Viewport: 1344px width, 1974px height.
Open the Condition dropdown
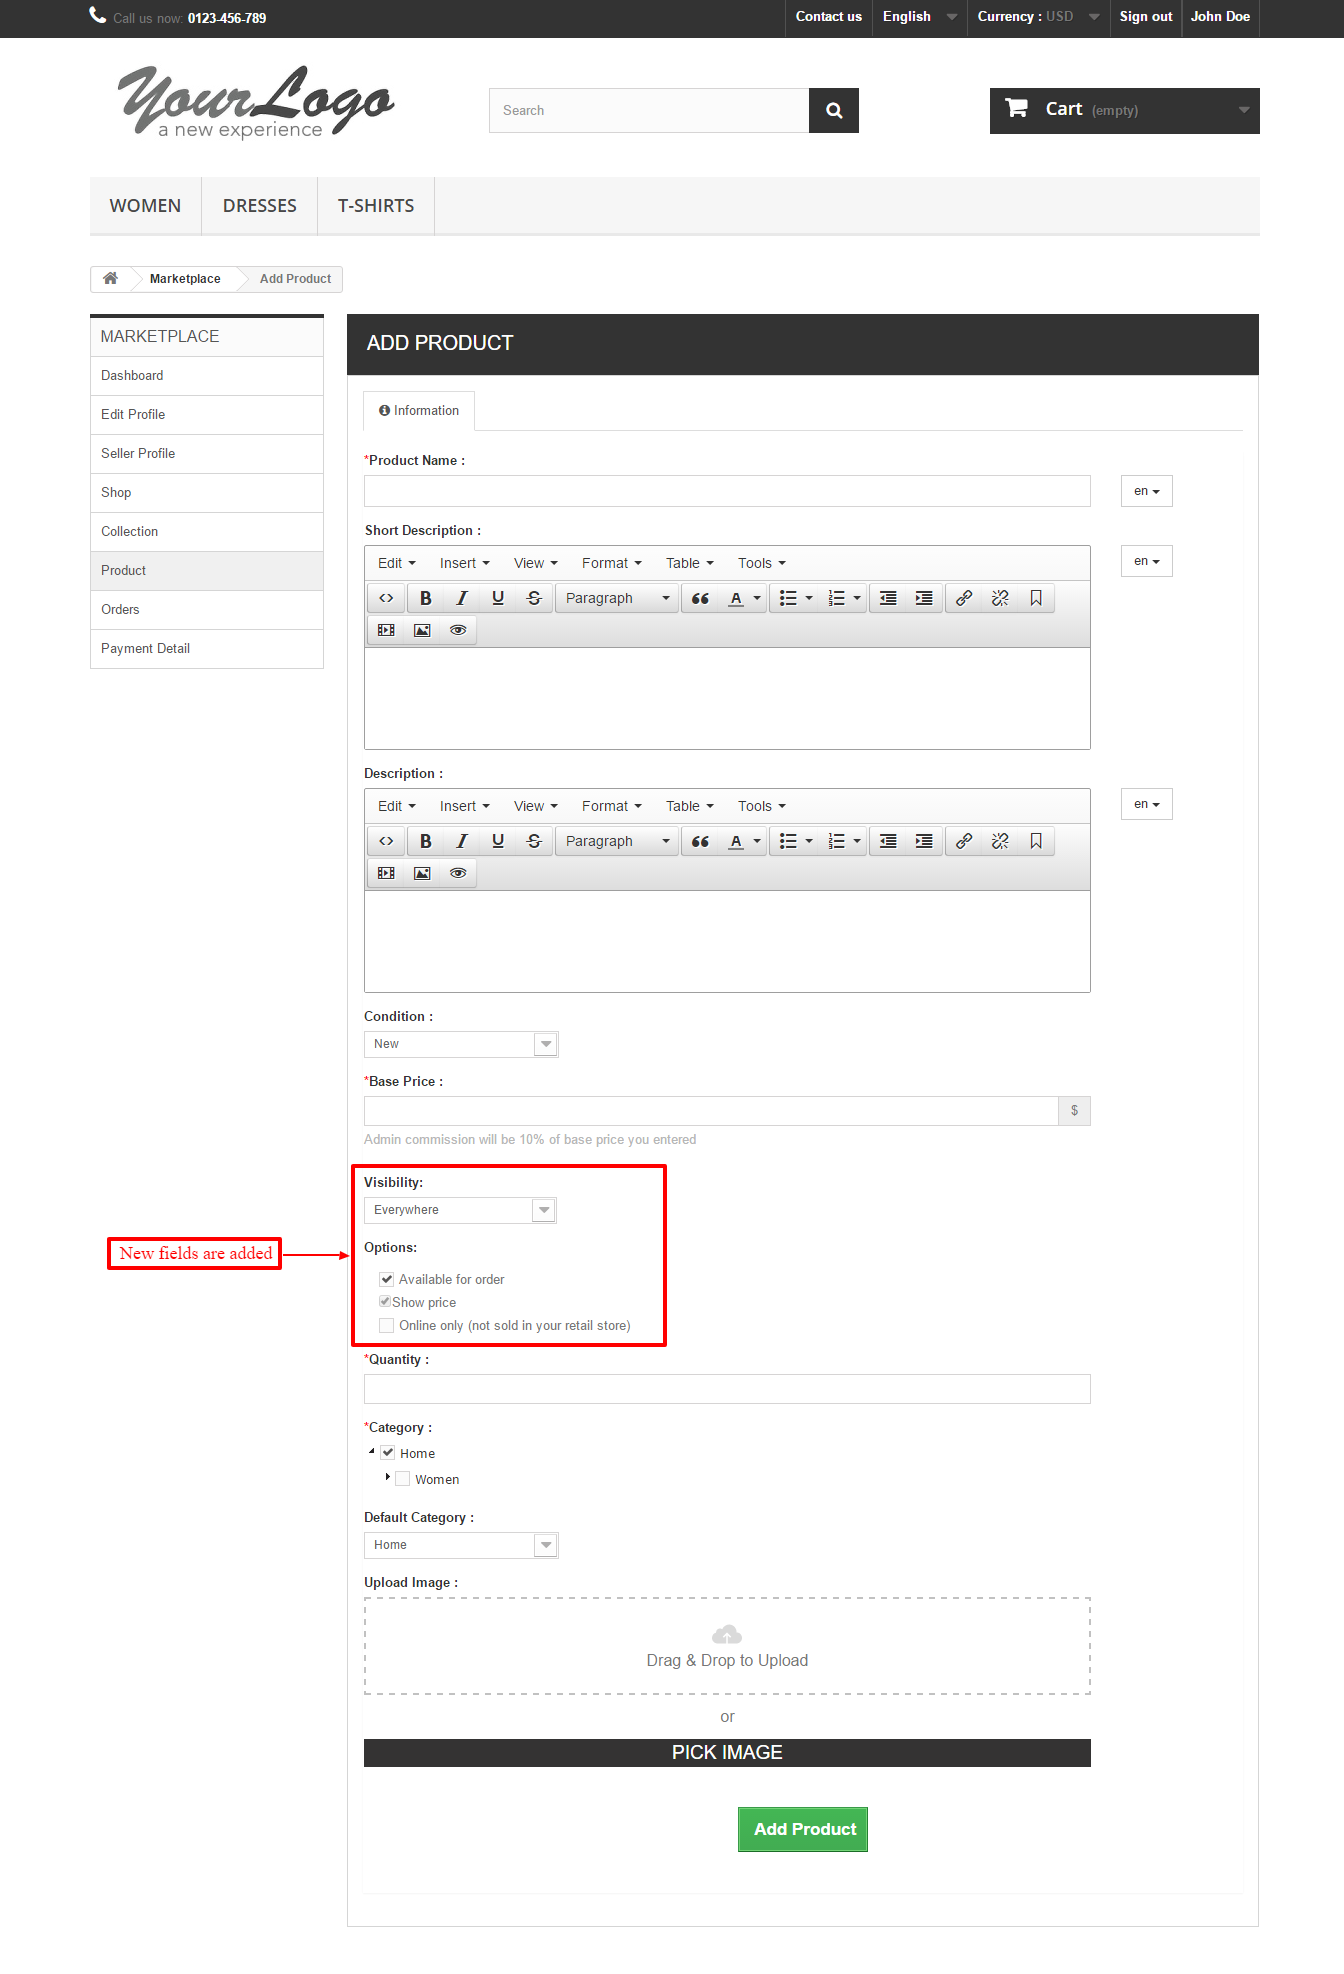[x=545, y=1044]
